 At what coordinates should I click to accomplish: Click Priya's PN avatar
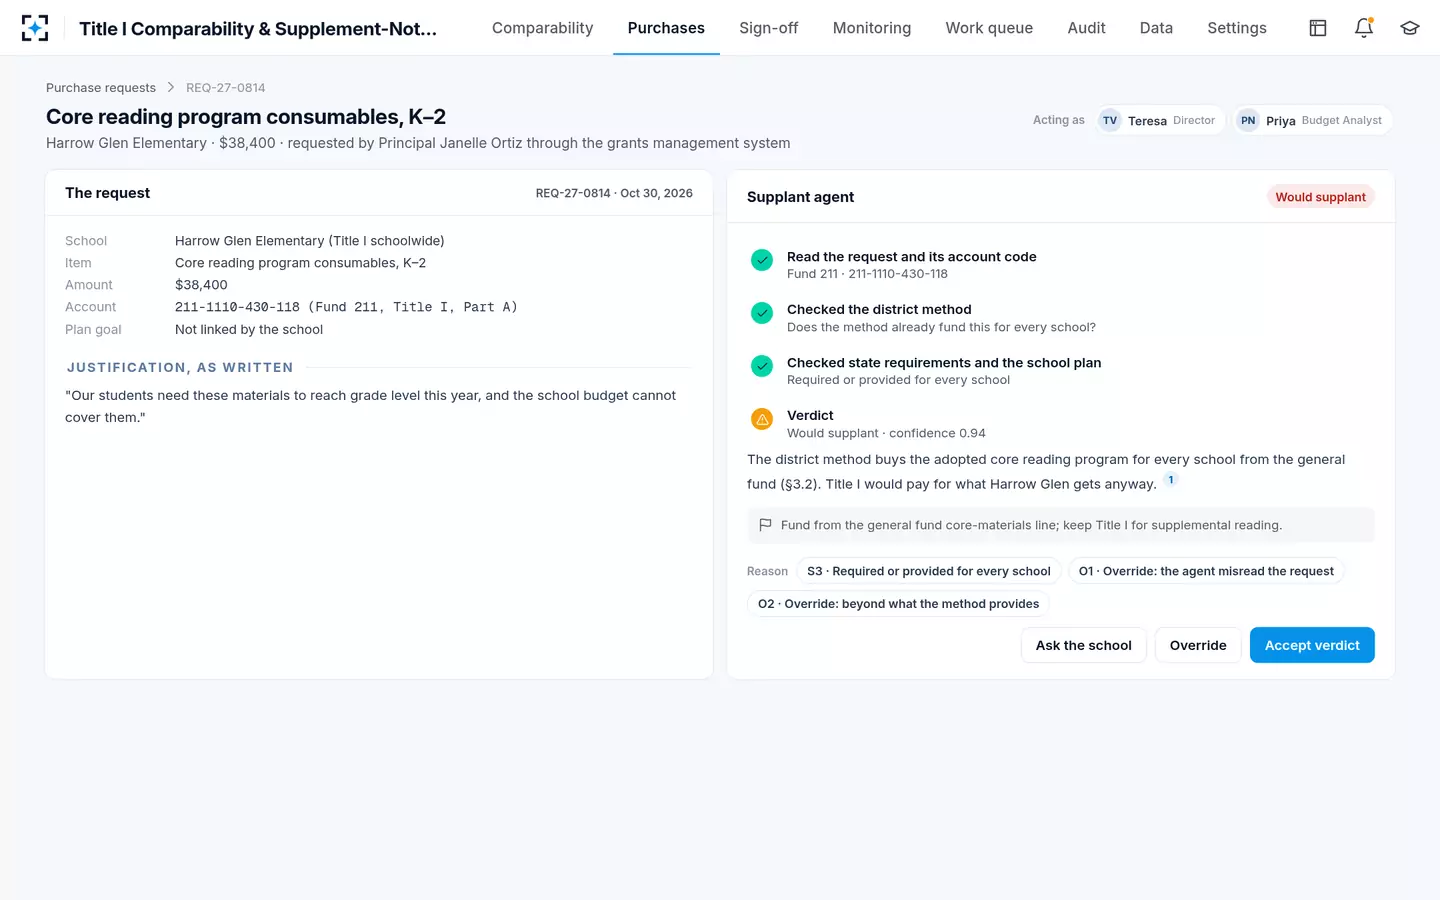pyautogui.click(x=1248, y=120)
